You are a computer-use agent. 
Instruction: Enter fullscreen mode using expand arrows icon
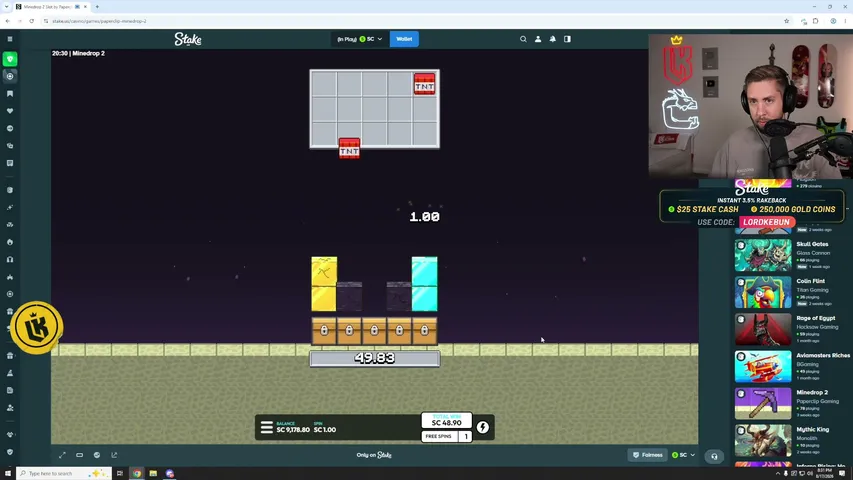62,455
